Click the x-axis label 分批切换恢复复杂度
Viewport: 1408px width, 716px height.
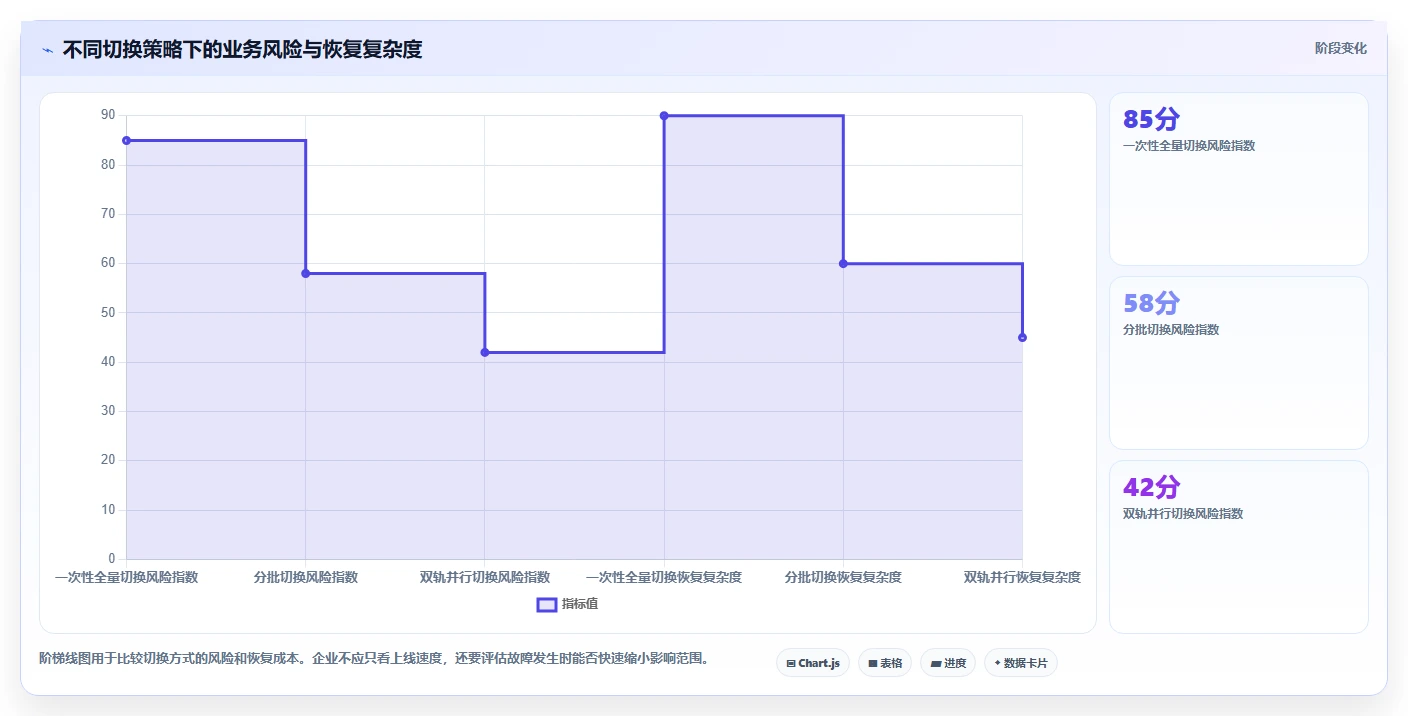pos(843,577)
